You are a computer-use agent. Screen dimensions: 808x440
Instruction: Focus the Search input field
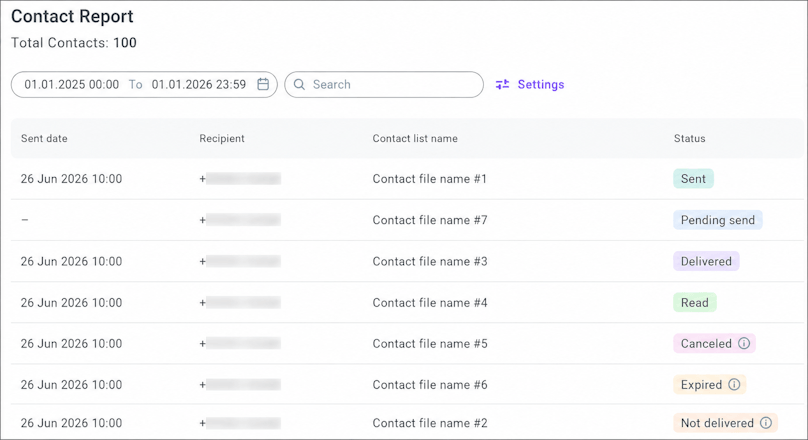point(384,84)
